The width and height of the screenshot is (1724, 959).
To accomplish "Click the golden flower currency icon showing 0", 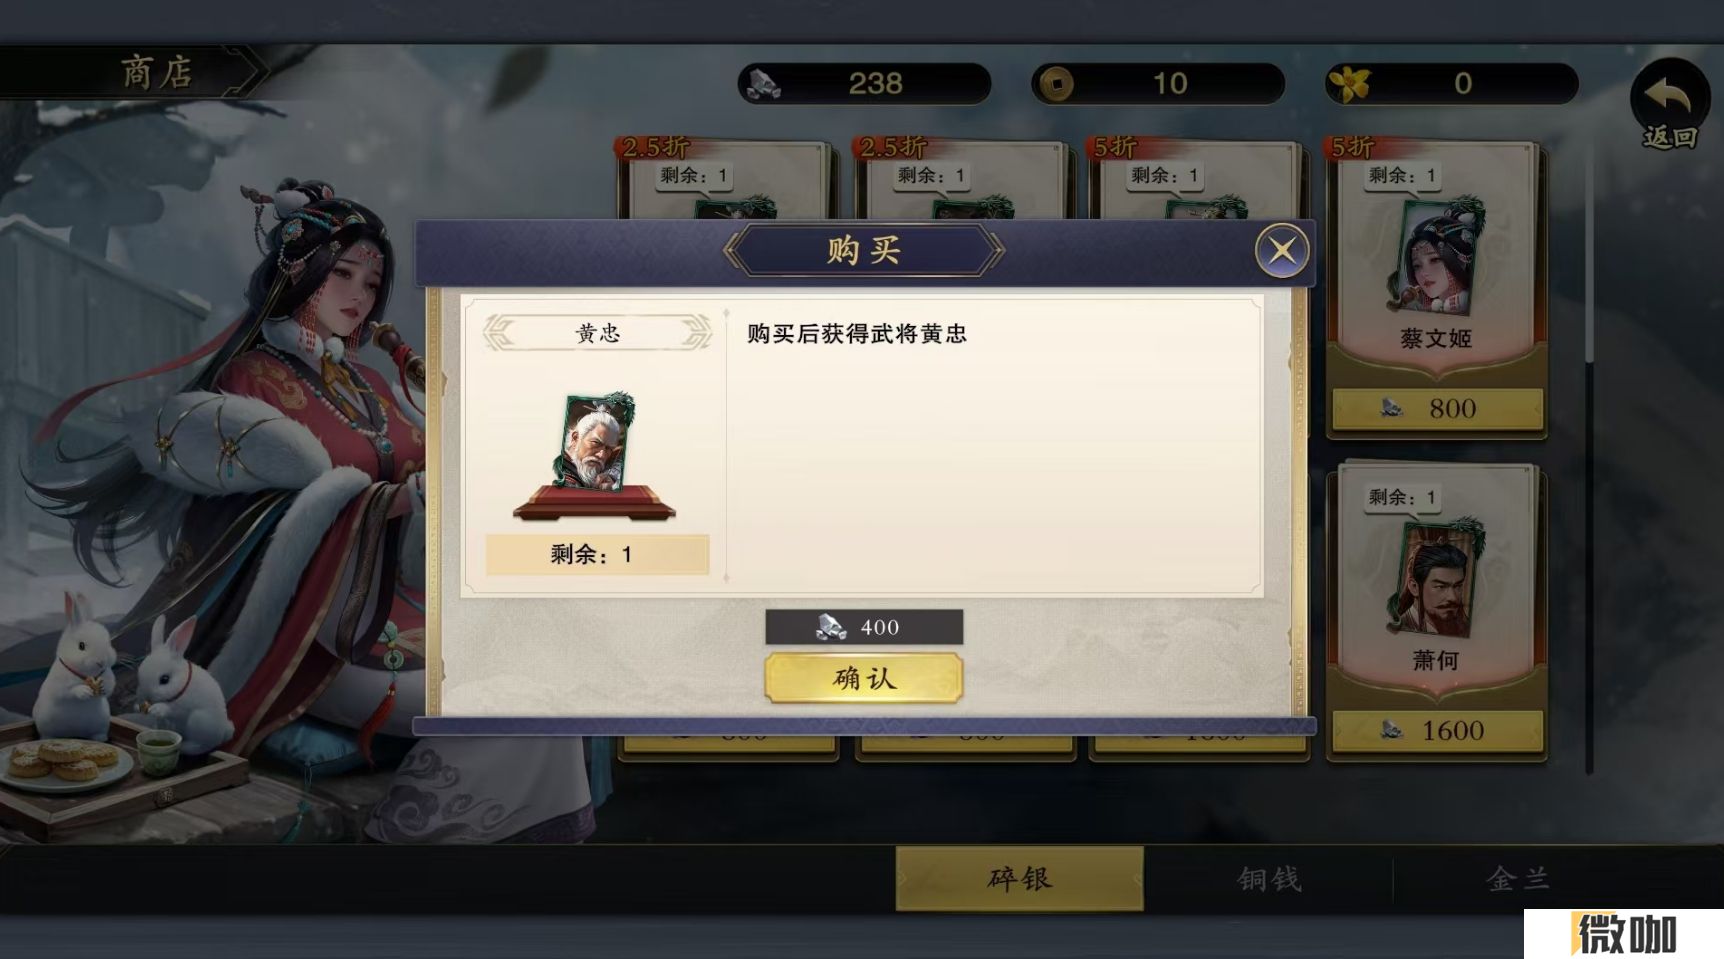I will click(x=1350, y=84).
